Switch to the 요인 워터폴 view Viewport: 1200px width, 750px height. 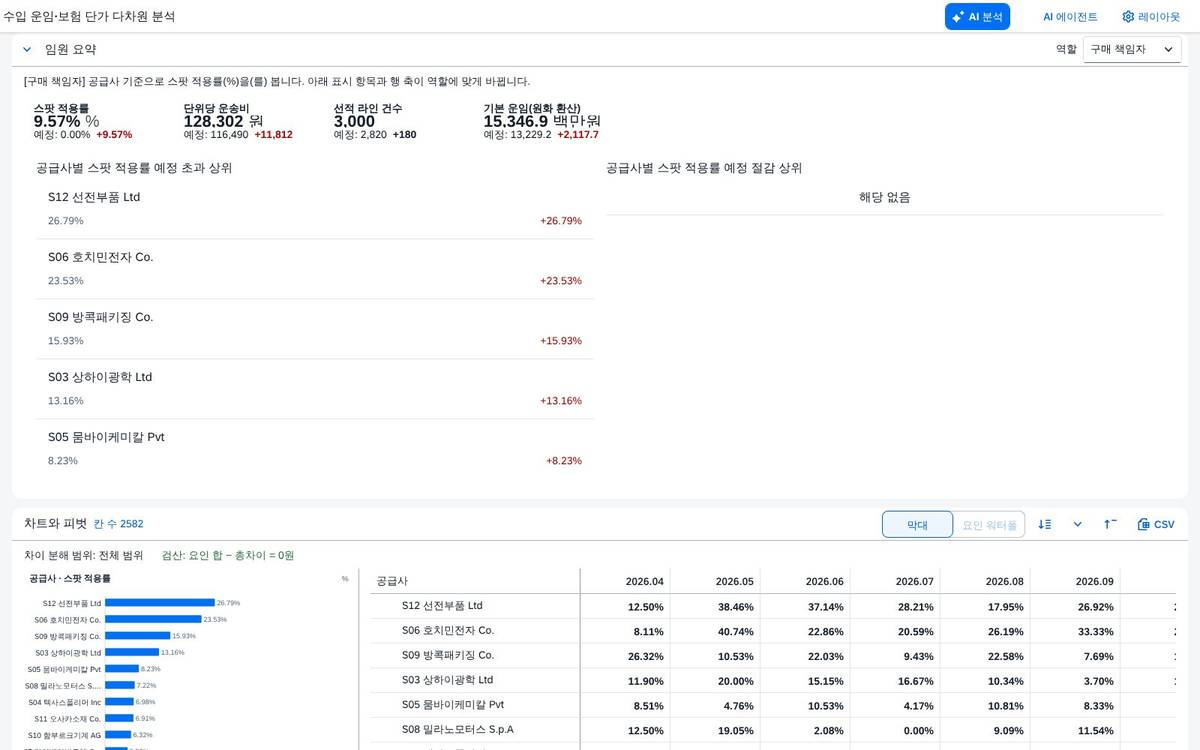[x=989, y=524]
